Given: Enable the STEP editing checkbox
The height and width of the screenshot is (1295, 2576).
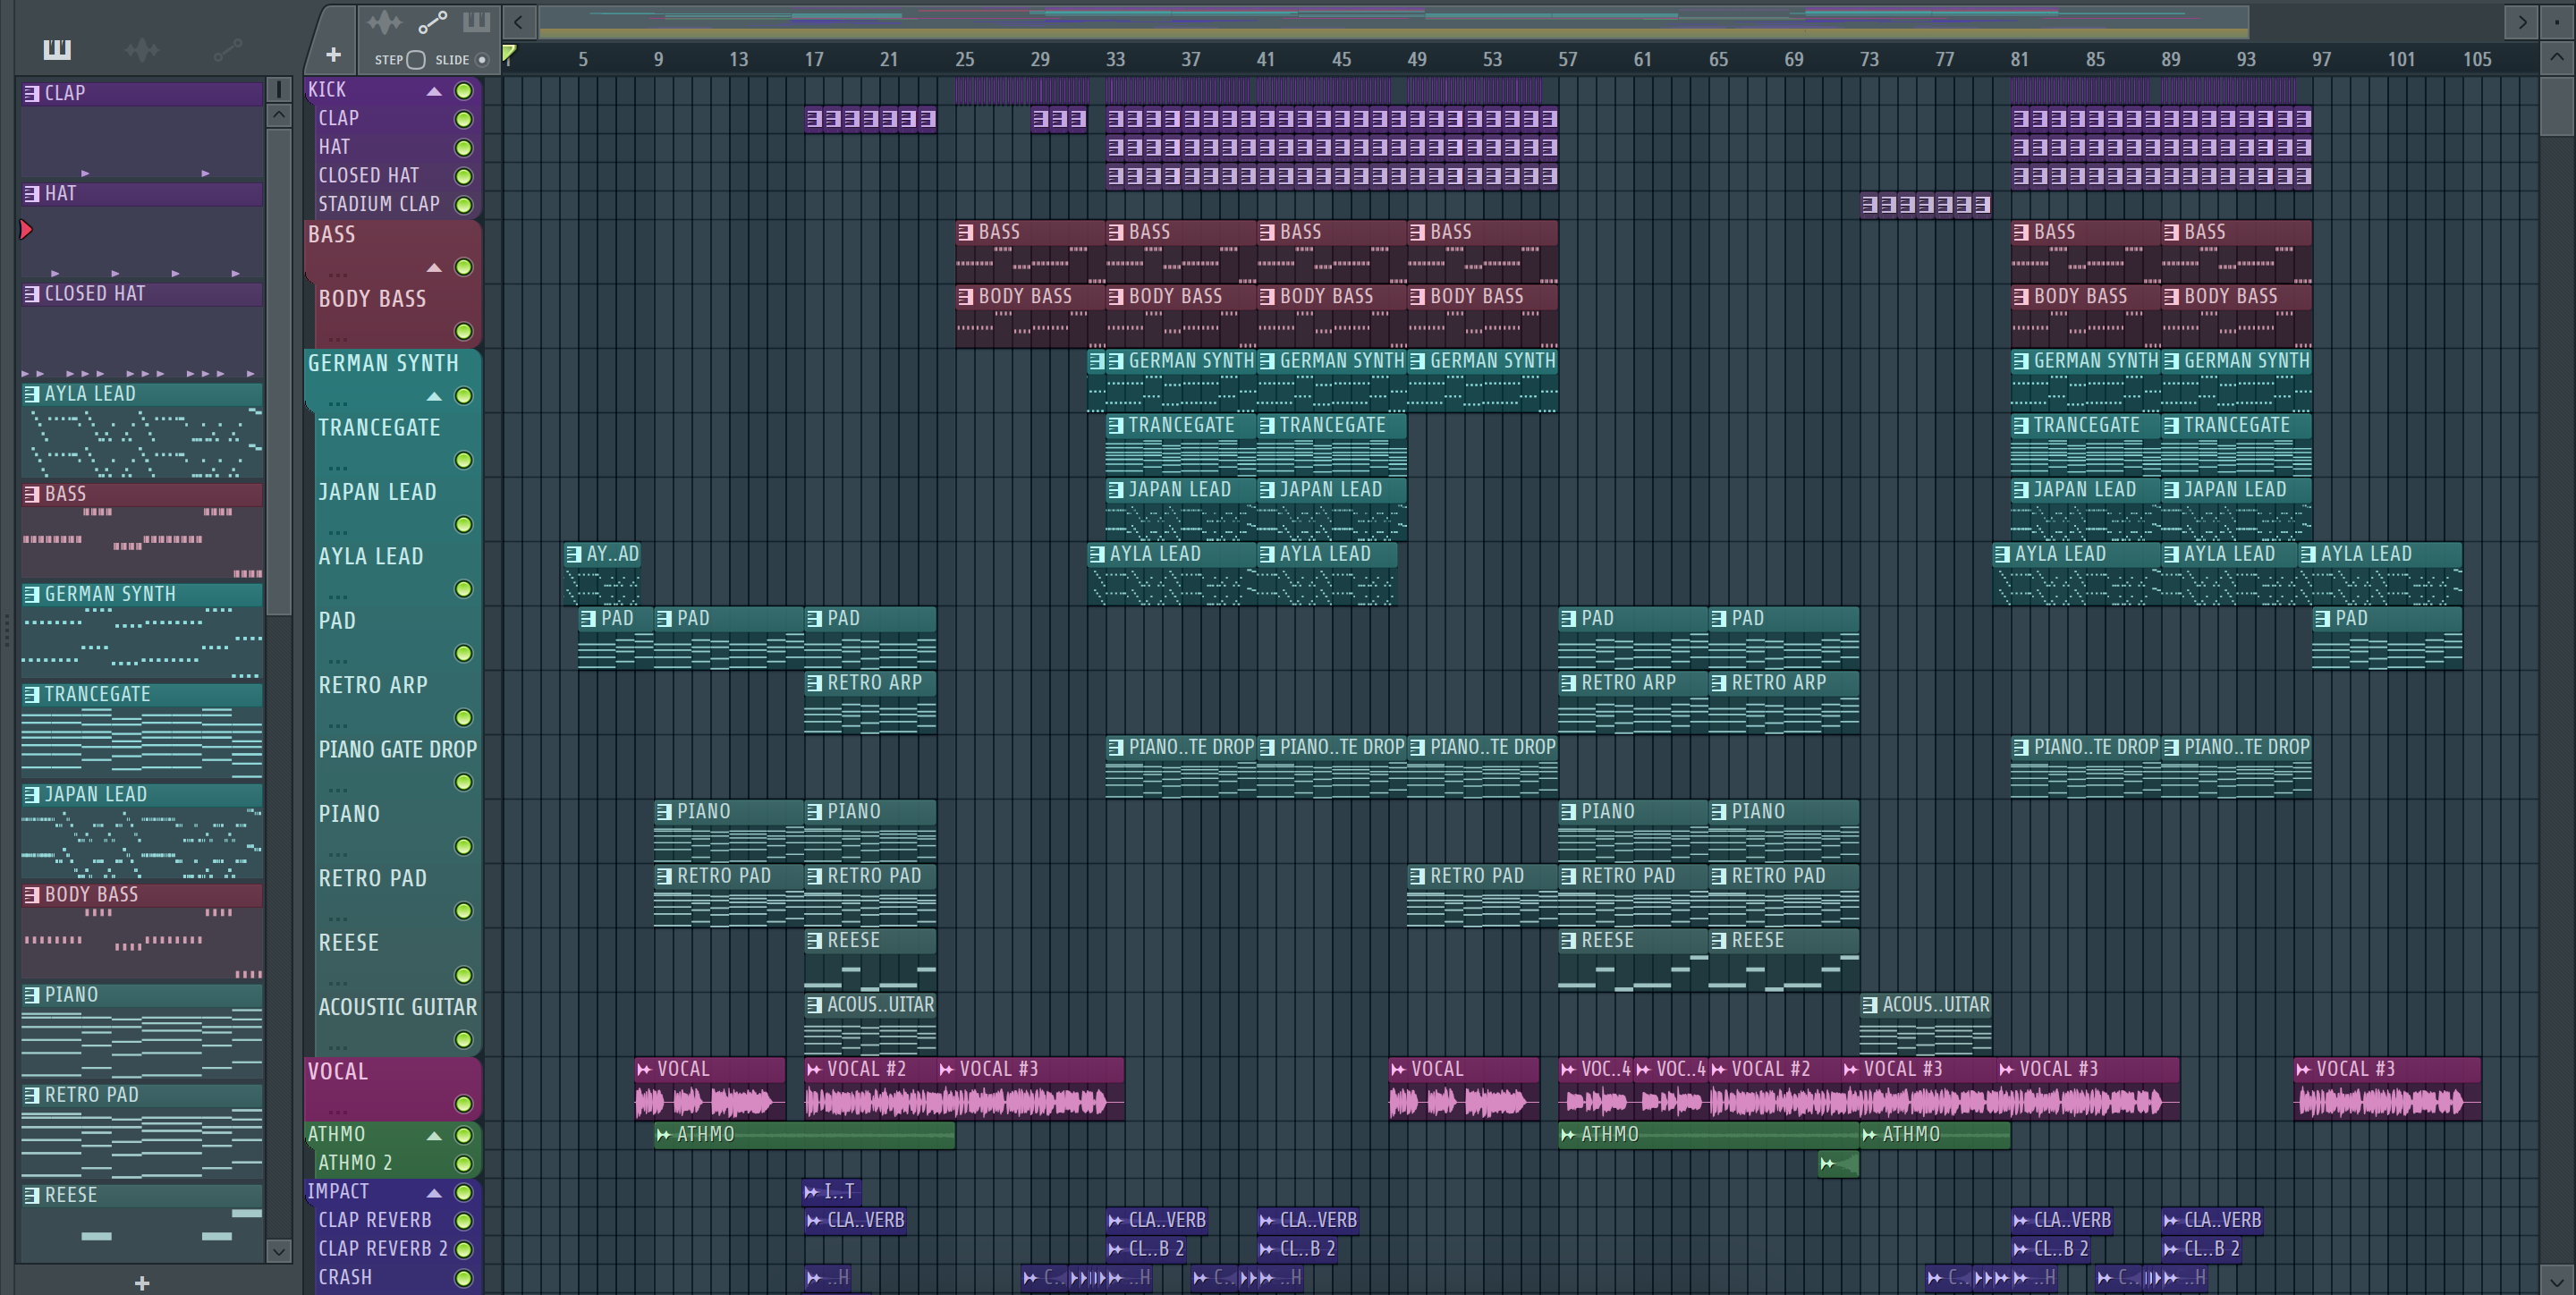Looking at the screenshot, I should pyautogui.click(x=416, y=60).
